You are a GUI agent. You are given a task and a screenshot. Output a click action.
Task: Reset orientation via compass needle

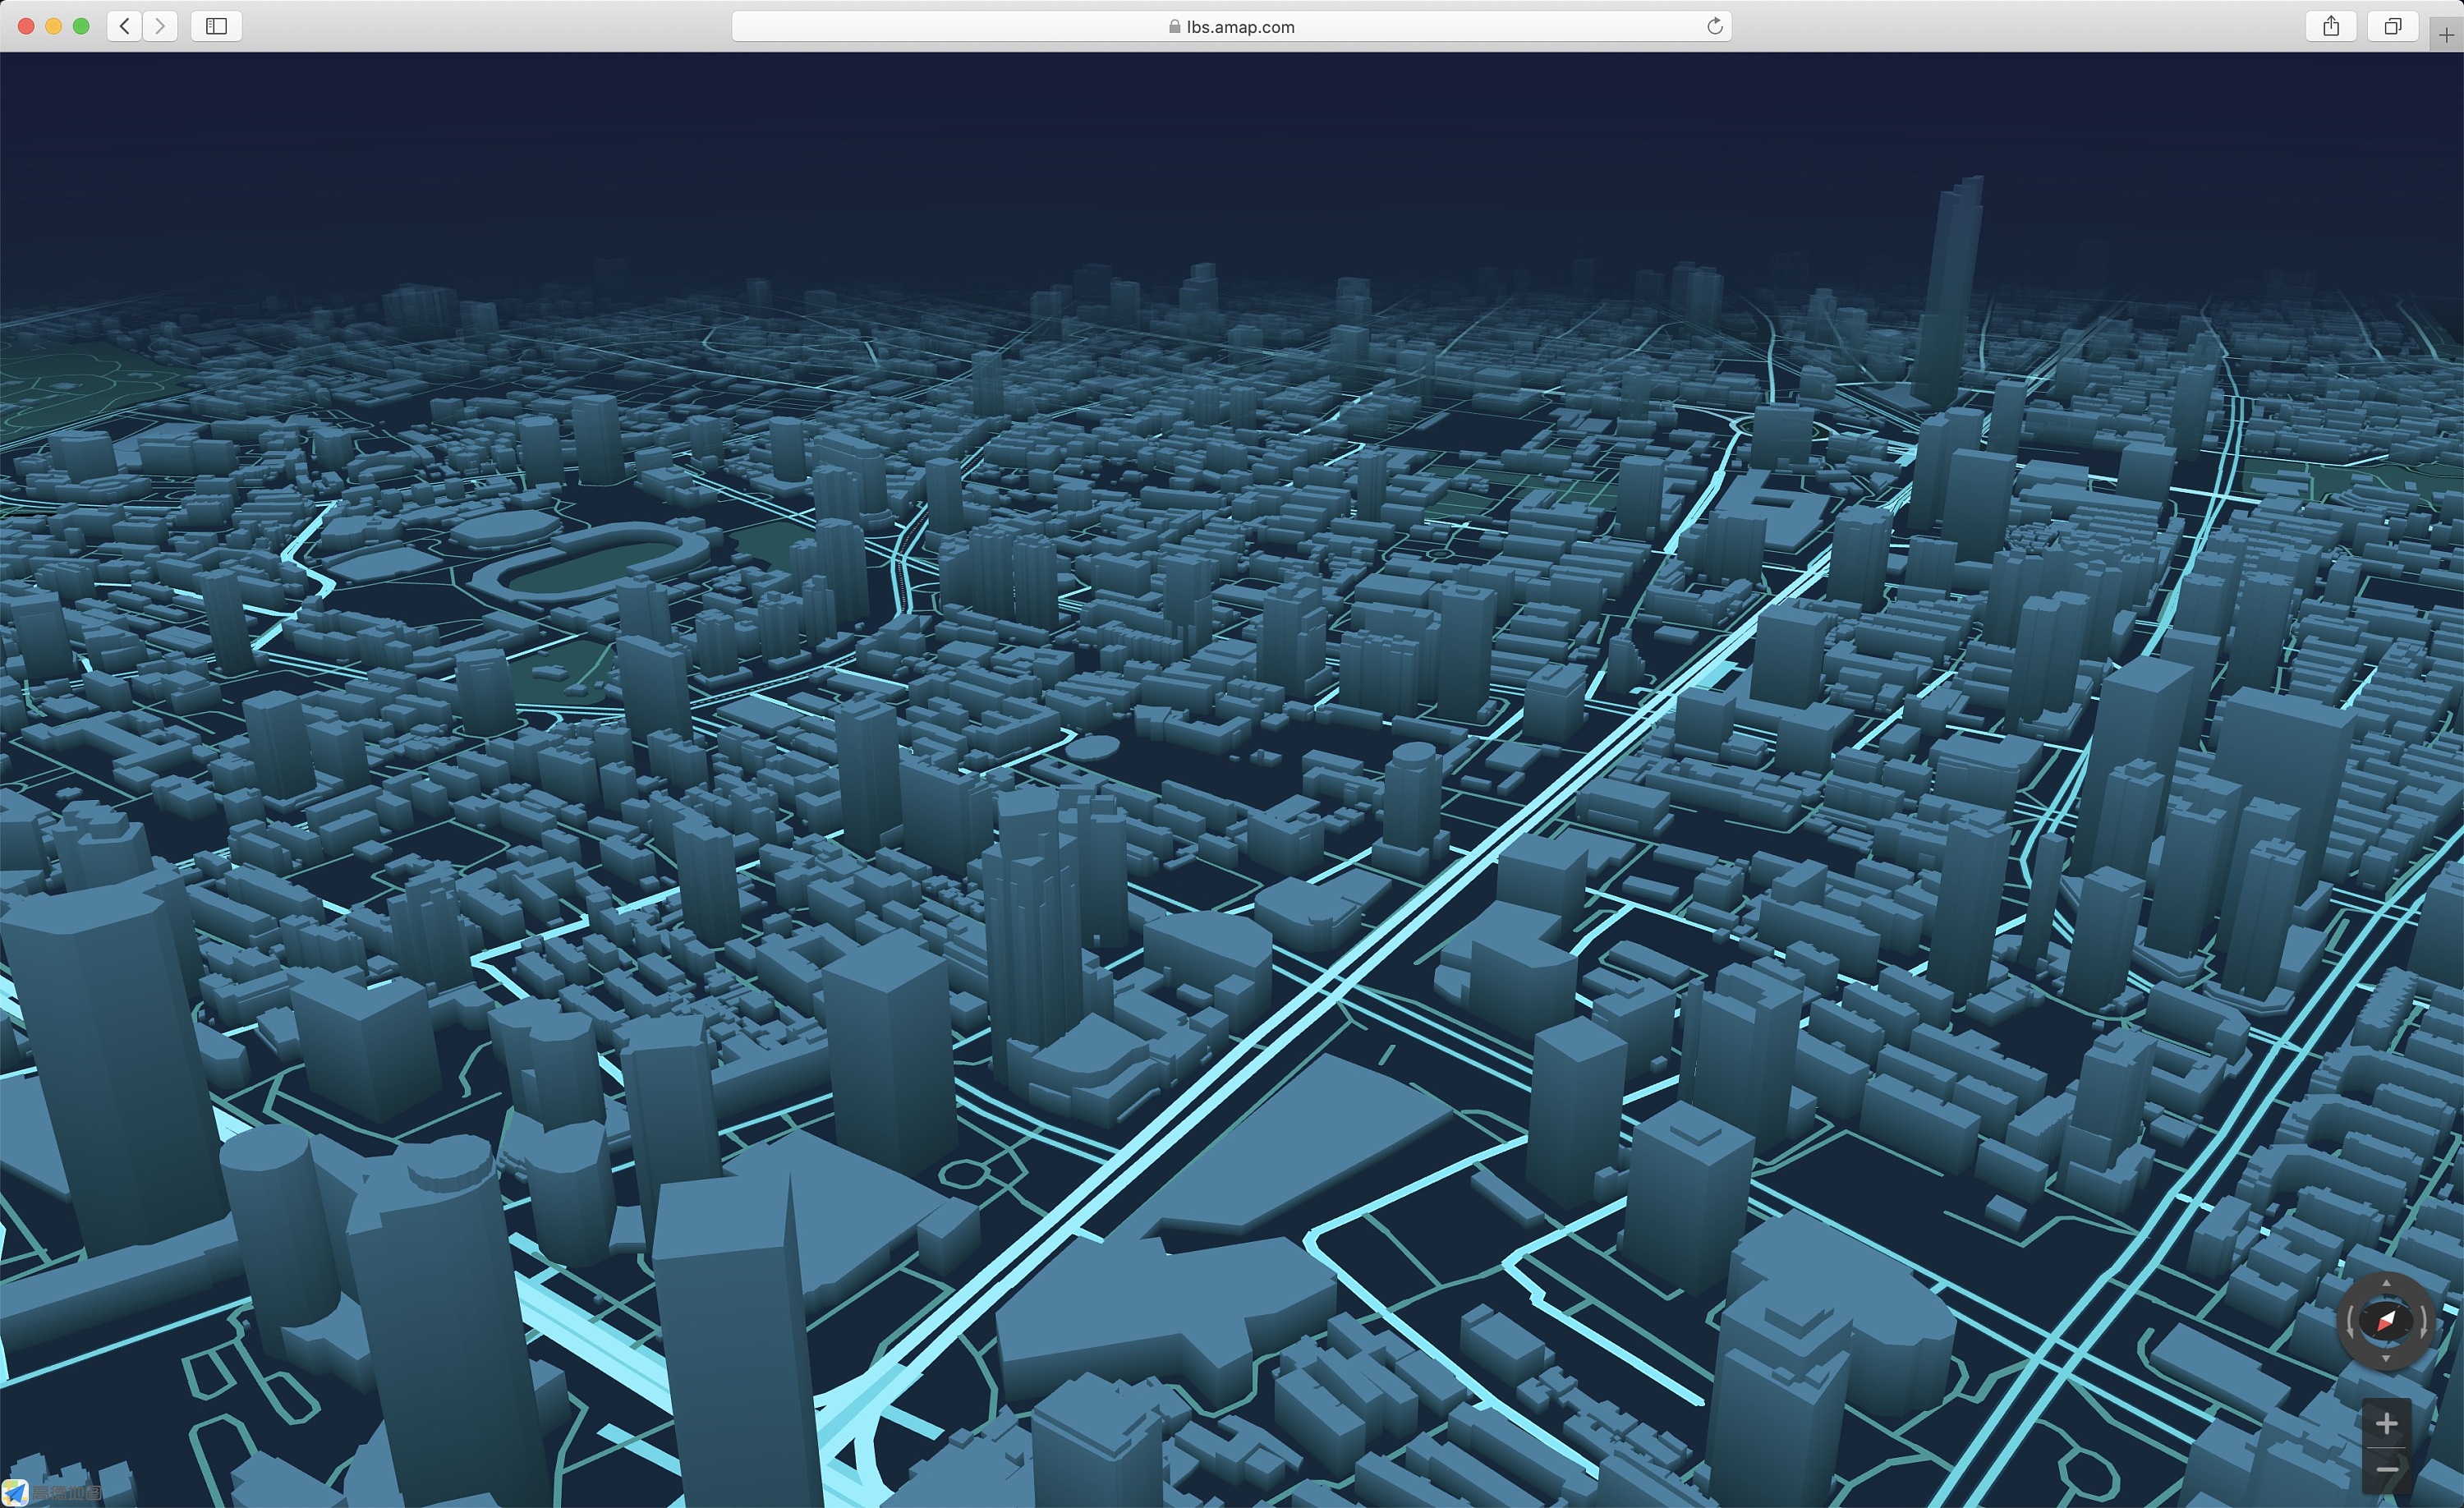(2386, 1321)
